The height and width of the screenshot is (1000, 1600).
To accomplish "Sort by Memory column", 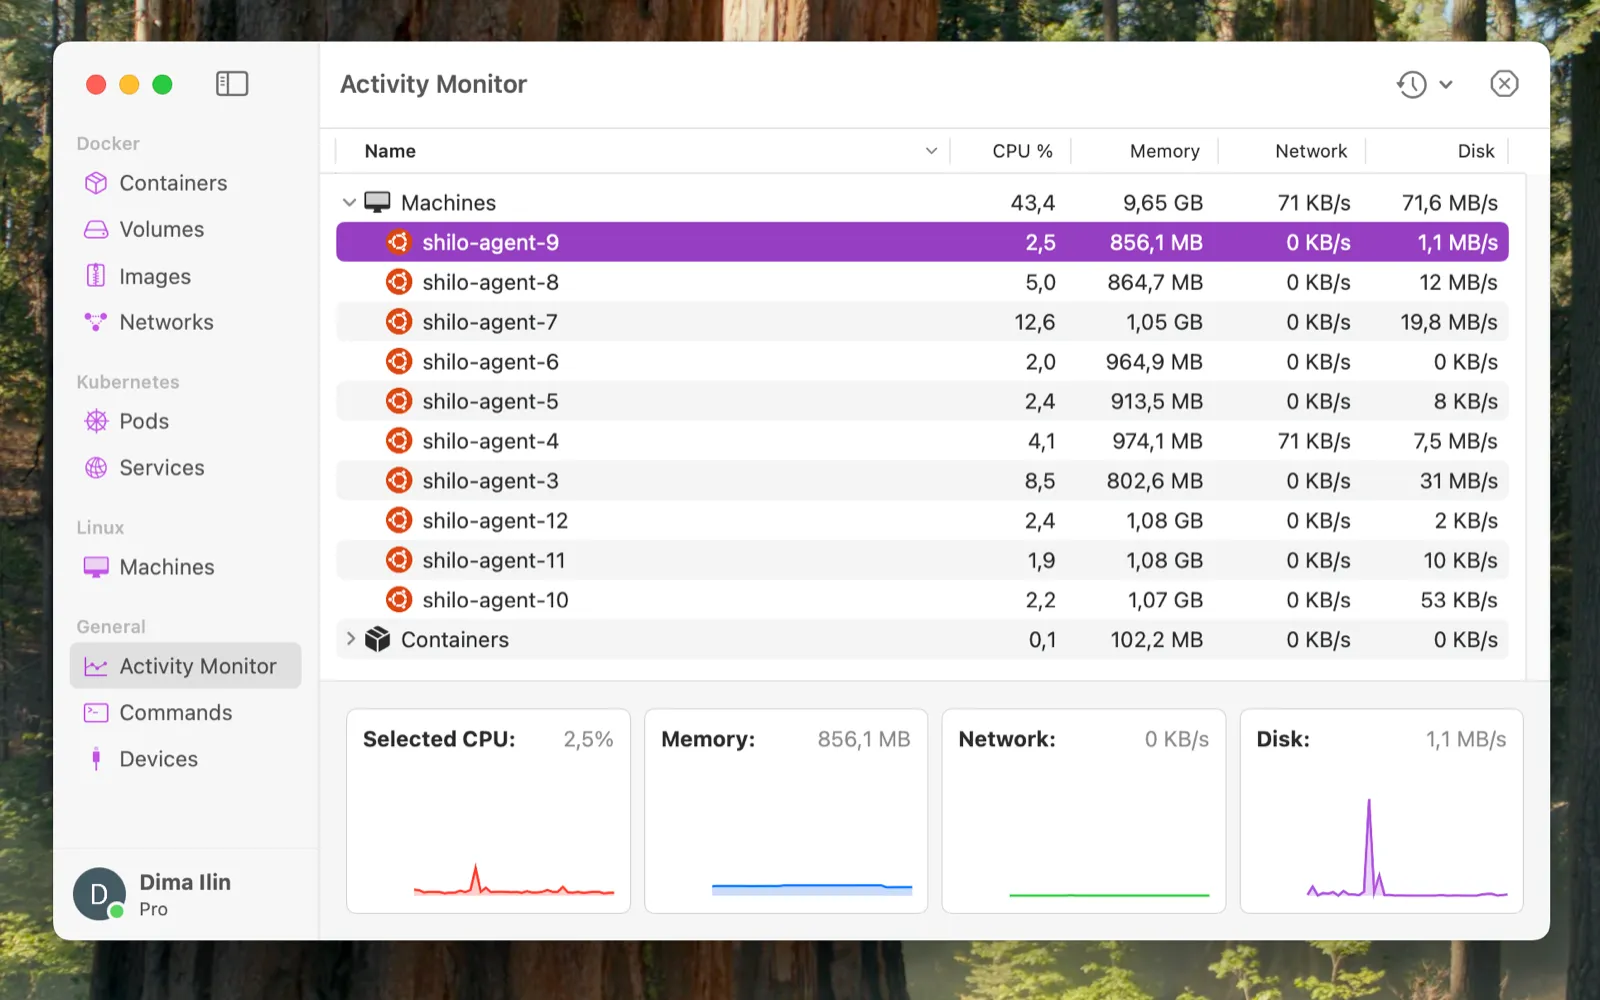I will pyautogui.click(x=1164, y=151).
